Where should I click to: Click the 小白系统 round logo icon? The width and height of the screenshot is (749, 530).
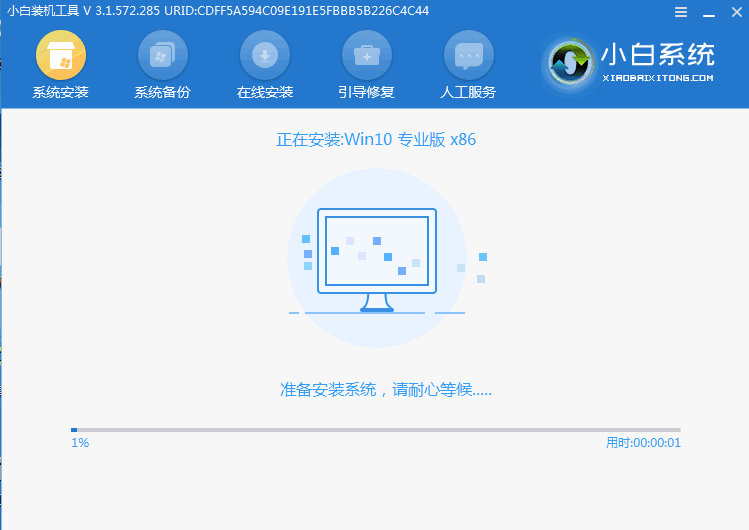(569, 64)
